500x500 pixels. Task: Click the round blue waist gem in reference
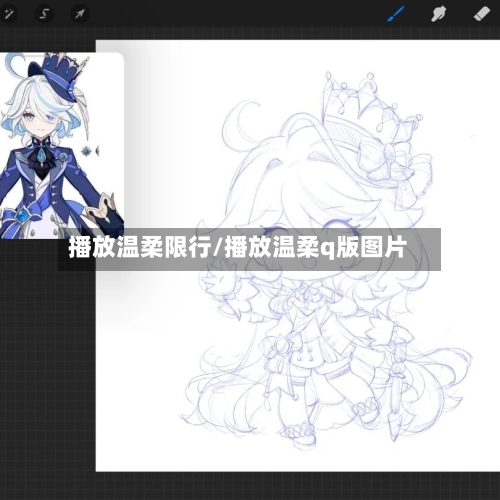click(24, 216)
